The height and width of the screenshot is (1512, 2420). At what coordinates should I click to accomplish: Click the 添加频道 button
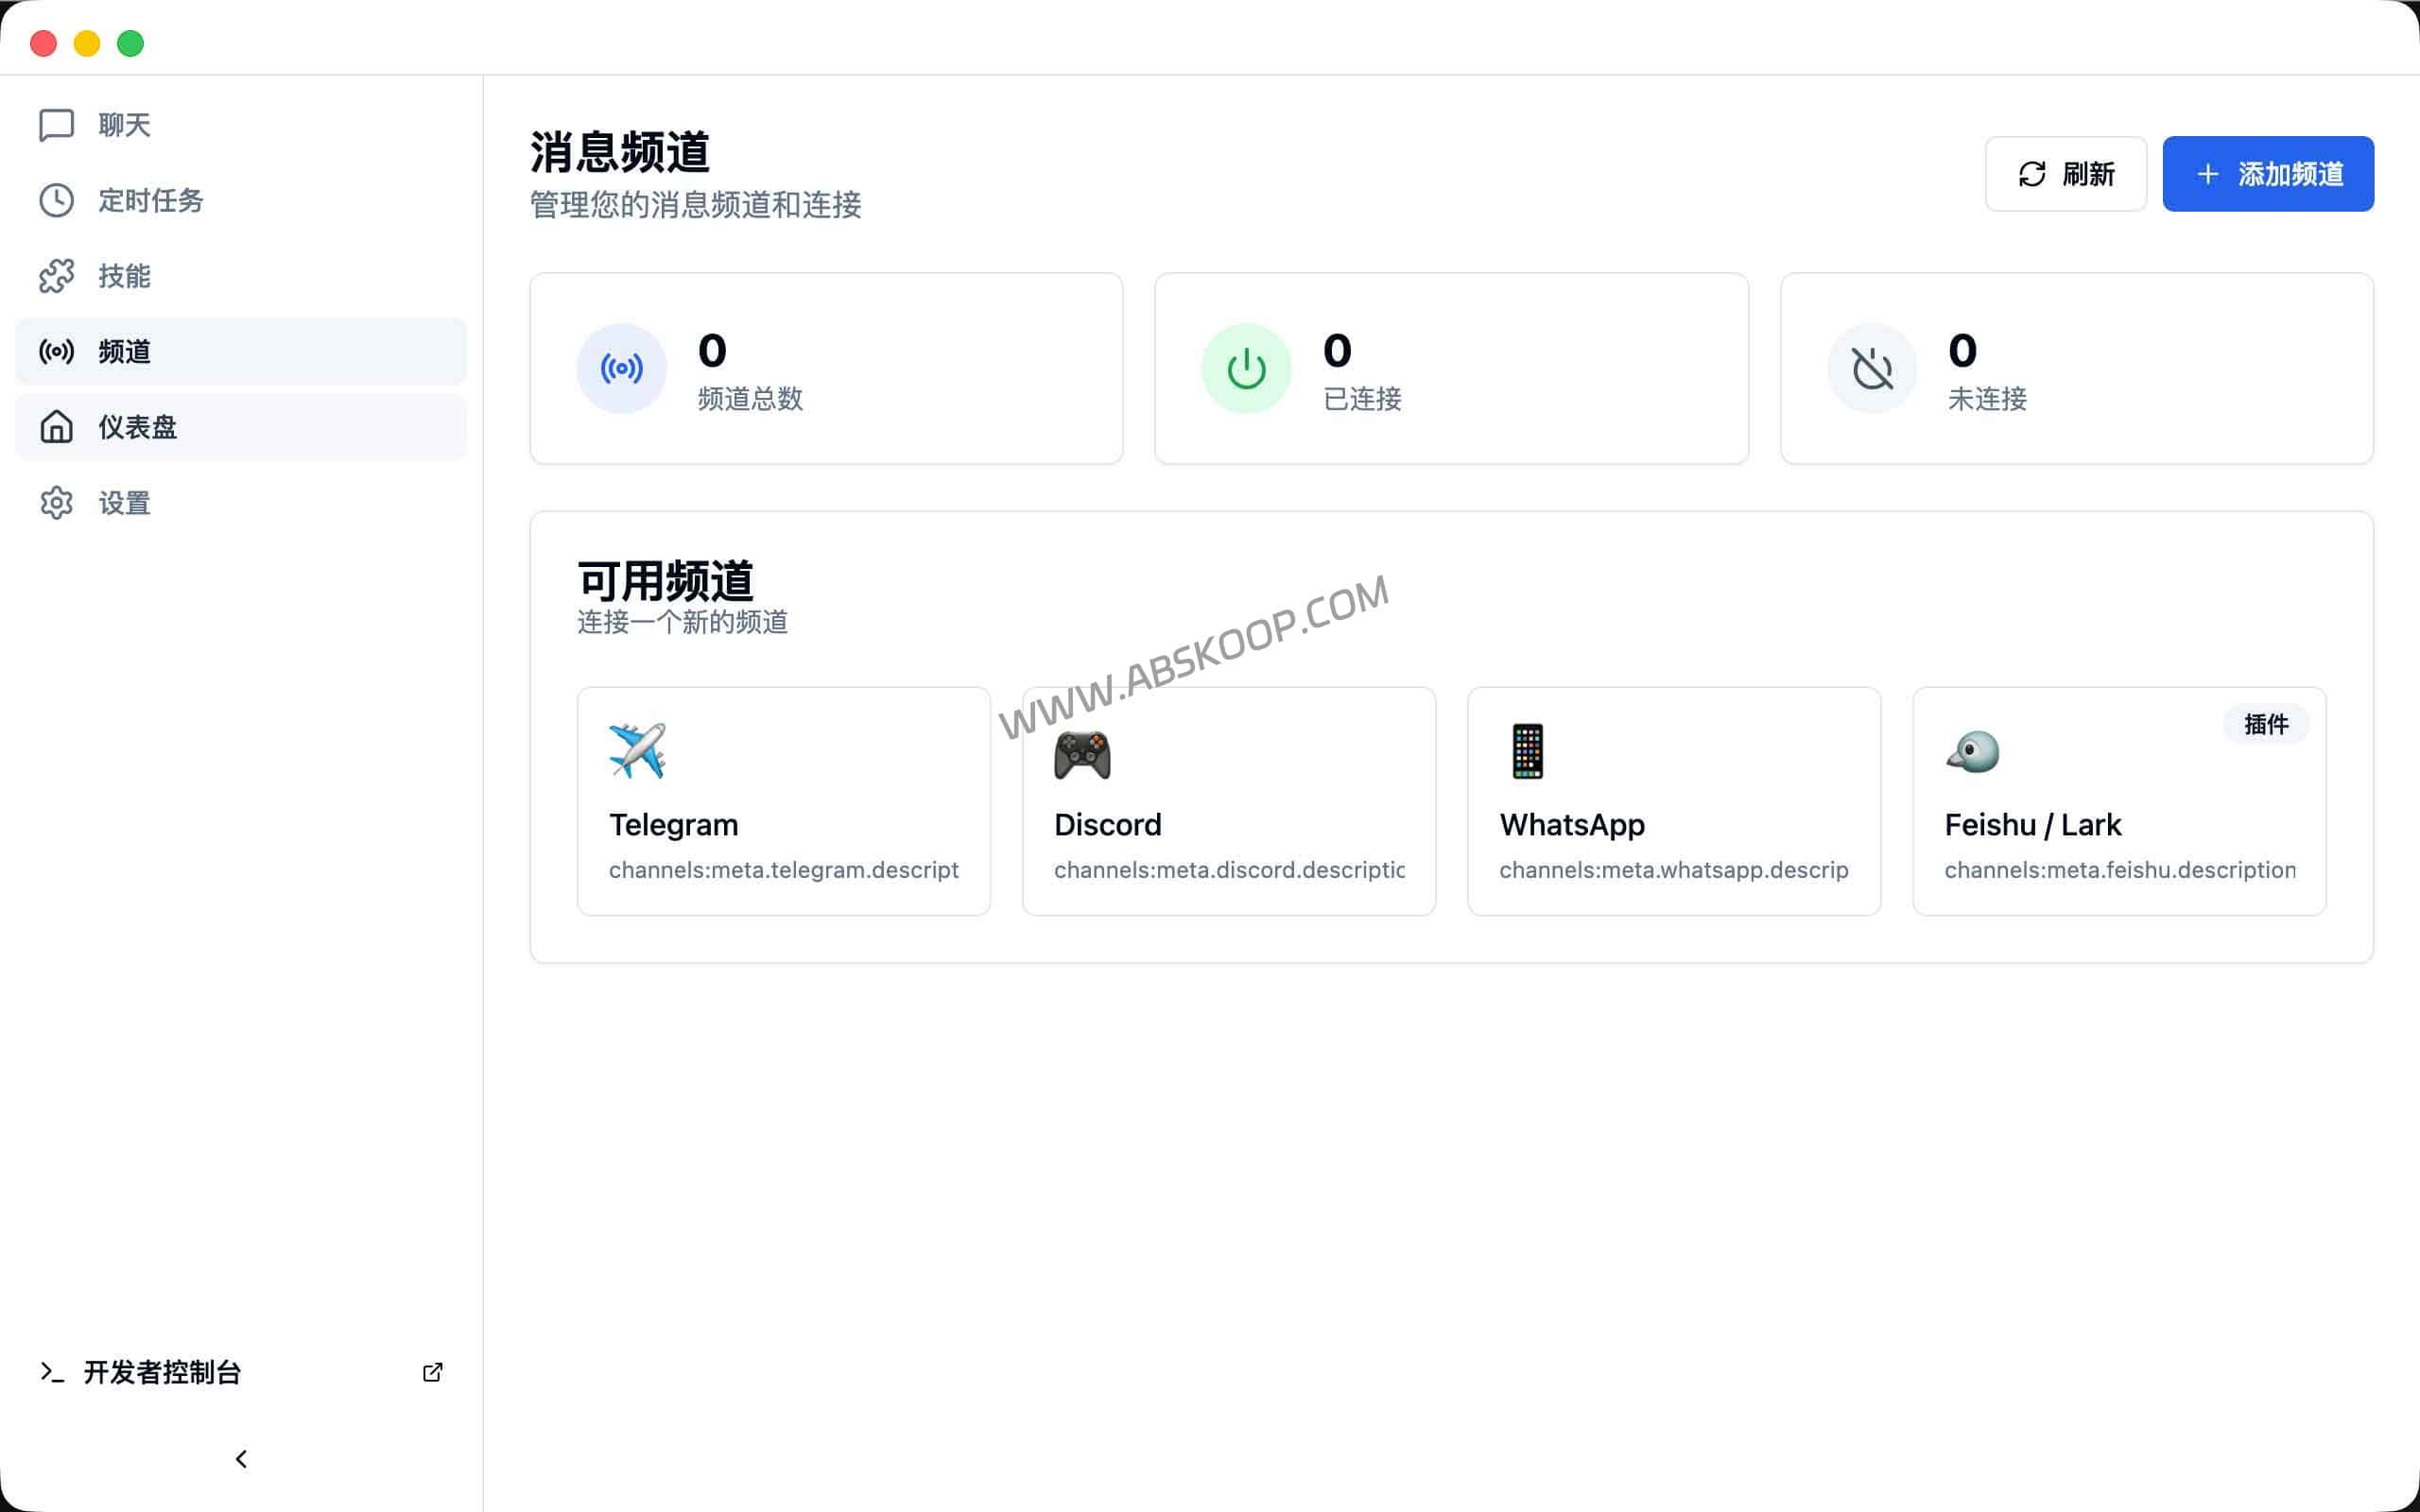[x=2267, y=173]
